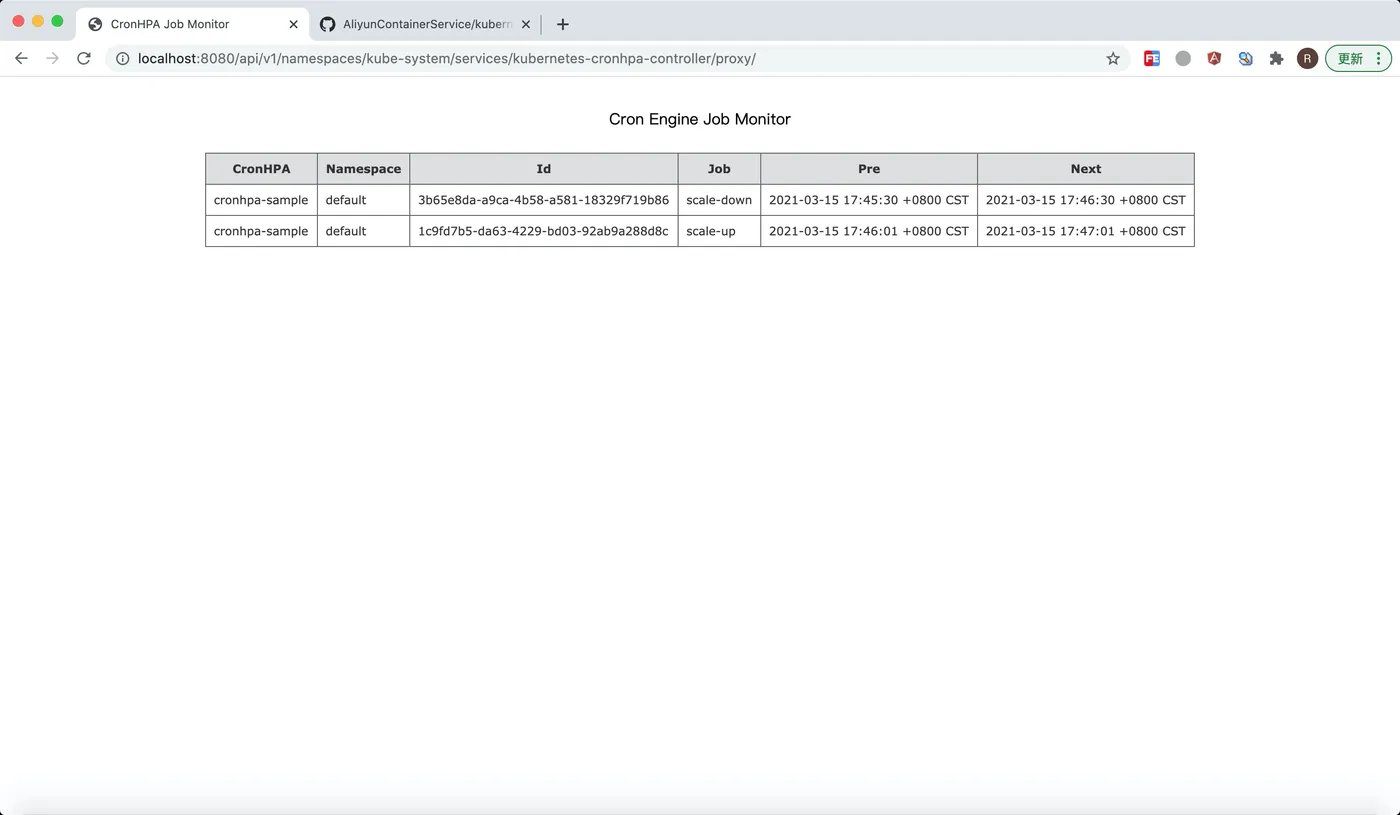Image resolution: width=1400 pixels, height=815 pixels.
Task: Click the Next column header
Action: (x=1086, y=169)
